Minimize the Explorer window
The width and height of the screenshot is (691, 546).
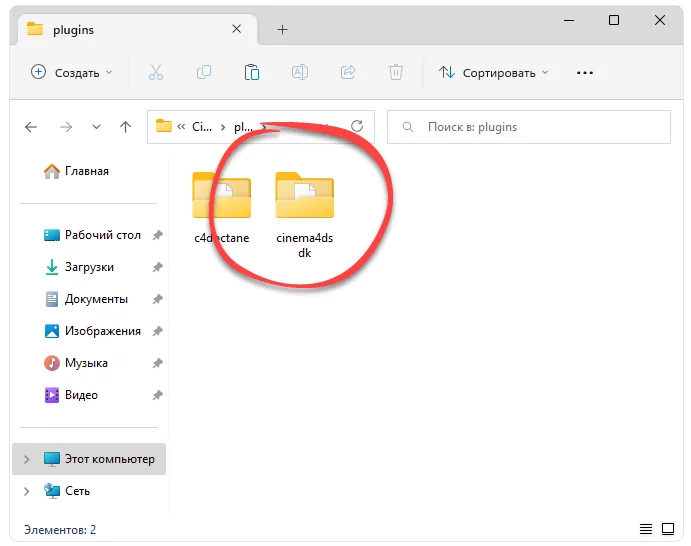coord(569,20)
